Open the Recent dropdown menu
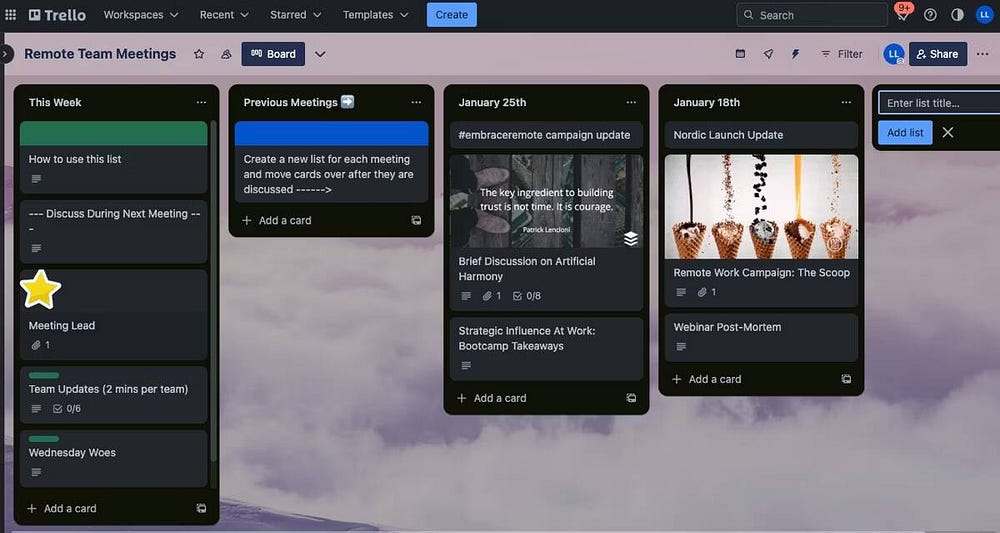This screenshot has width=1000, height=533. 224,15
